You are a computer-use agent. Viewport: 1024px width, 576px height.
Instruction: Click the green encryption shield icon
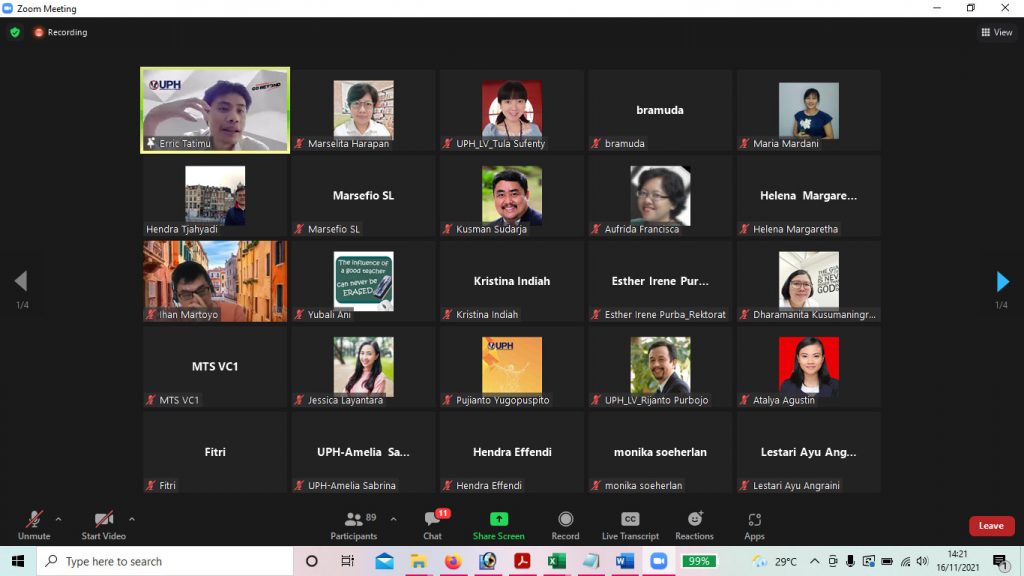(x=15, y=32)
